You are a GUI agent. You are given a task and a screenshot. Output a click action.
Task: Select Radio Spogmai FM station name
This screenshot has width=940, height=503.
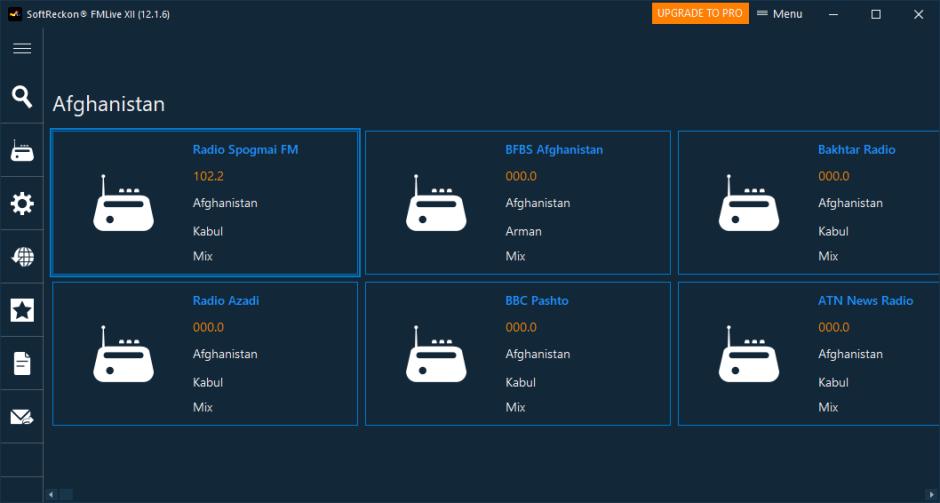[245, 150]
